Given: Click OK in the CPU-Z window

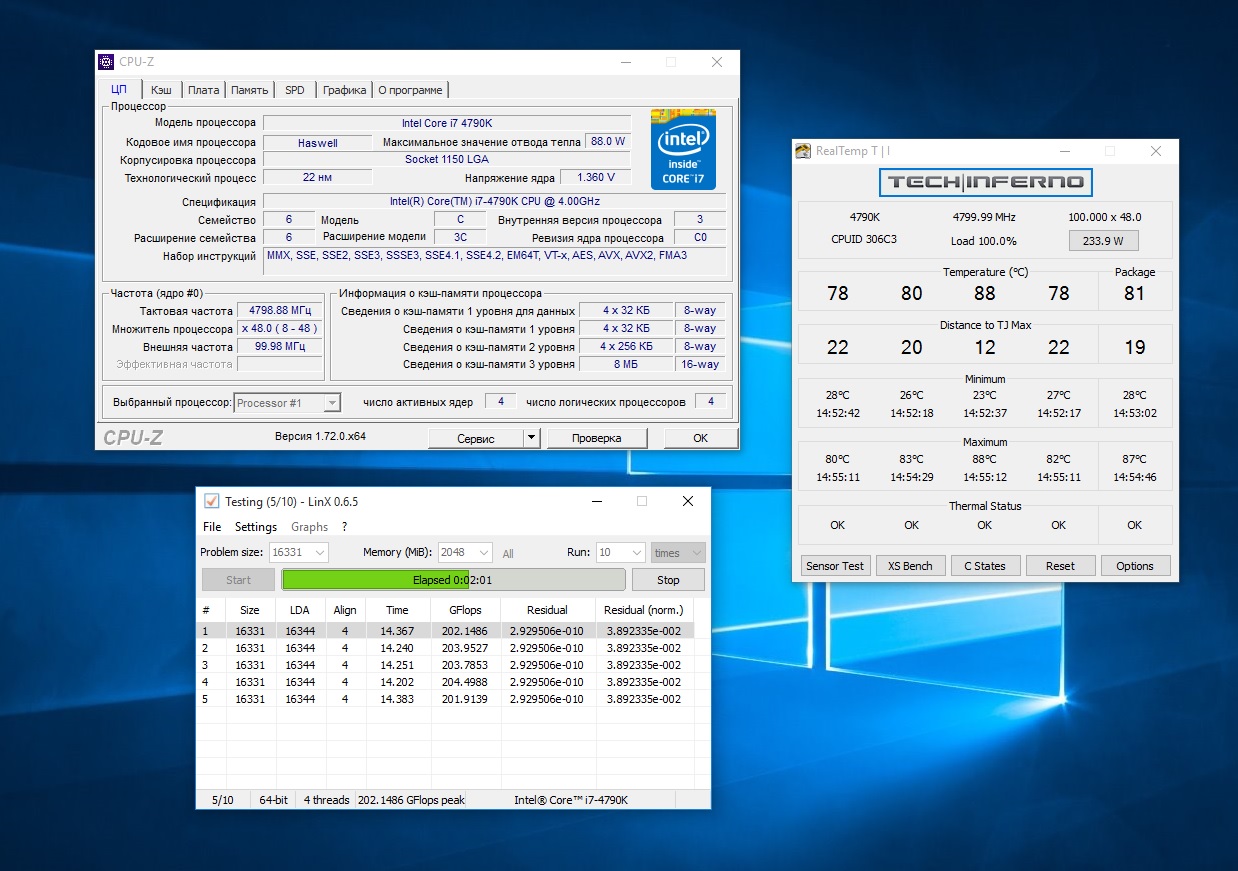Looking at the screenshot, I should 700,438.
